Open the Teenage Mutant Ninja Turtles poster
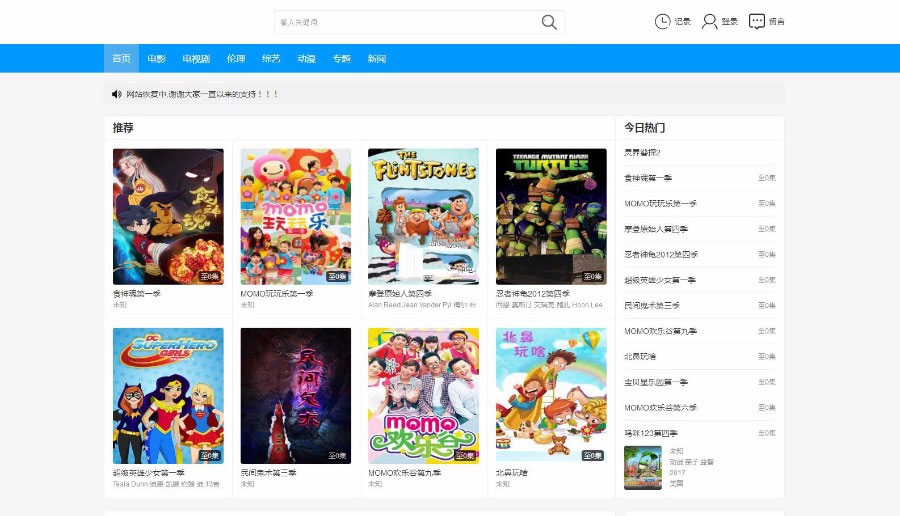Viewport: 900px width, 516px height. click(x=551, y=216)
